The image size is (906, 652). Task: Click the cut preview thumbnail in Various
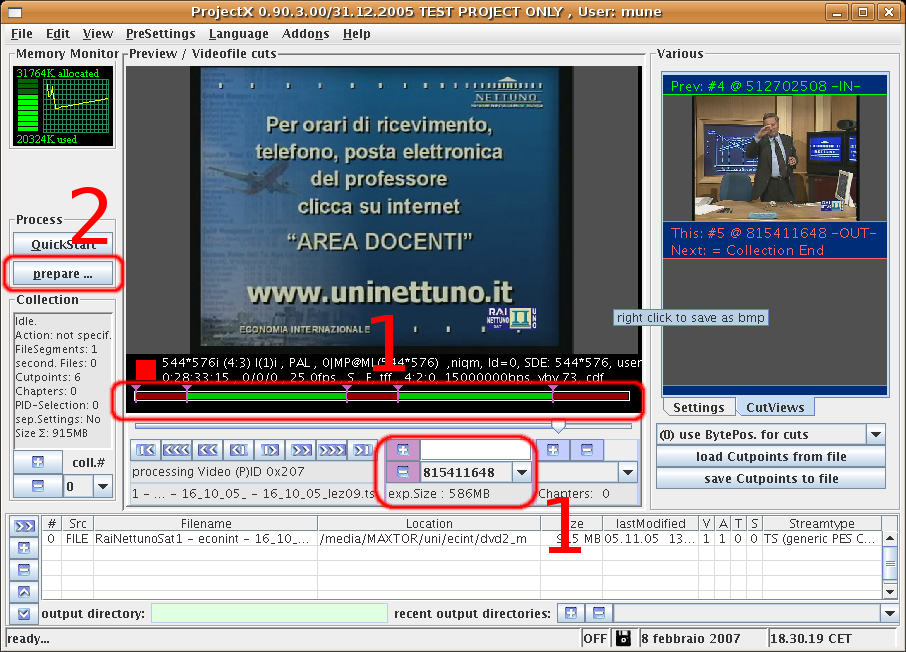point(775,158)
